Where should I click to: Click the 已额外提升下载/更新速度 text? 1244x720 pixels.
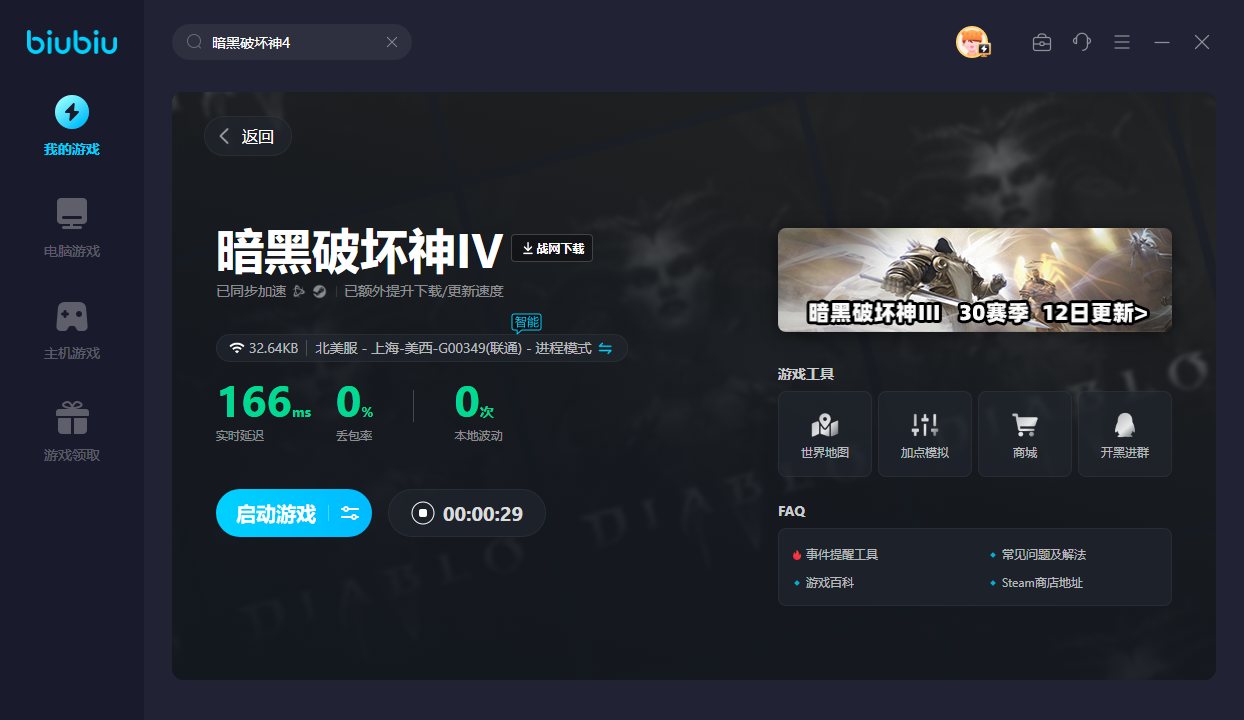(x=424, y=292)
